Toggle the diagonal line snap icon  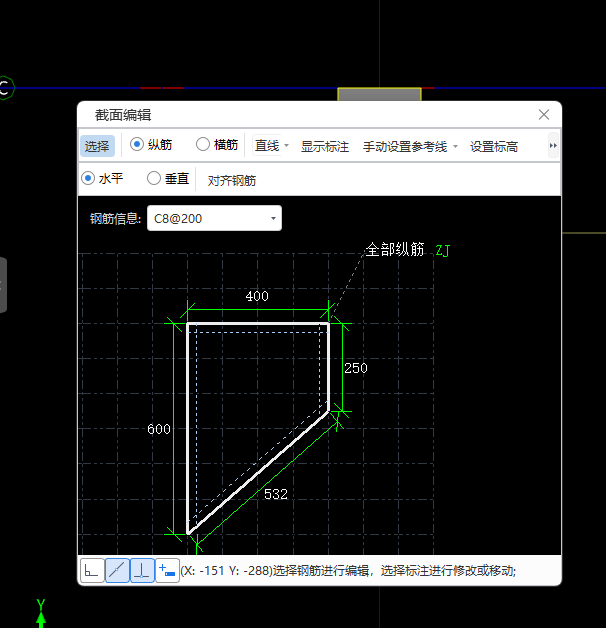[x=117, y=570]
